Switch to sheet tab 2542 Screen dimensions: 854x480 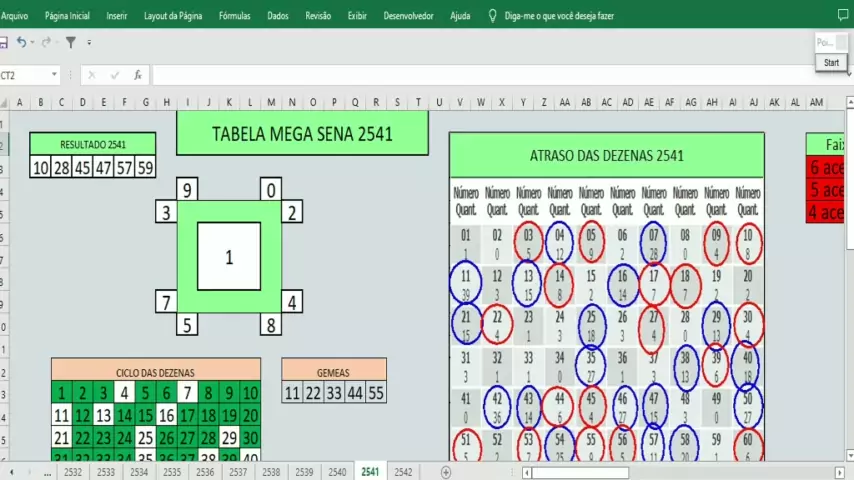(403, 472)
